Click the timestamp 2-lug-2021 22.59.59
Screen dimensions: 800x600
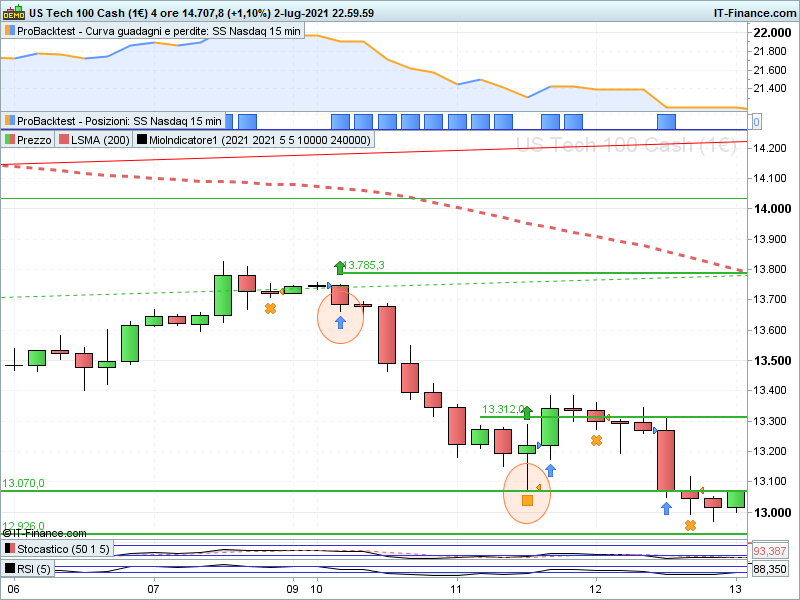[323, 13]
